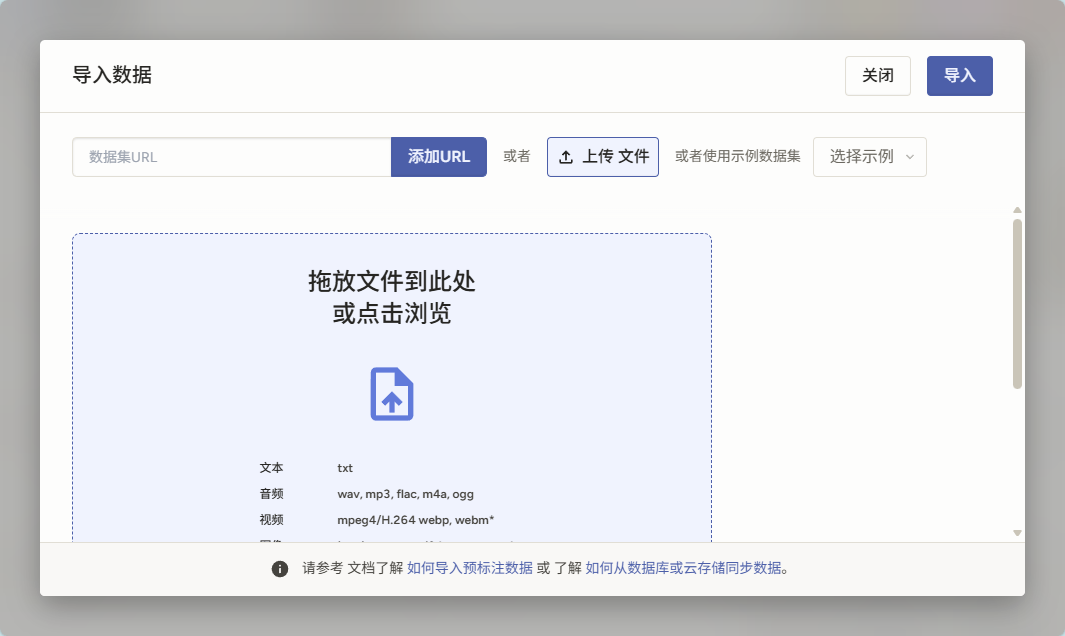This screenshot has height=636, width=1065.
Task: Focus the 数据集URL input field
Action: [x=232, y=157]
